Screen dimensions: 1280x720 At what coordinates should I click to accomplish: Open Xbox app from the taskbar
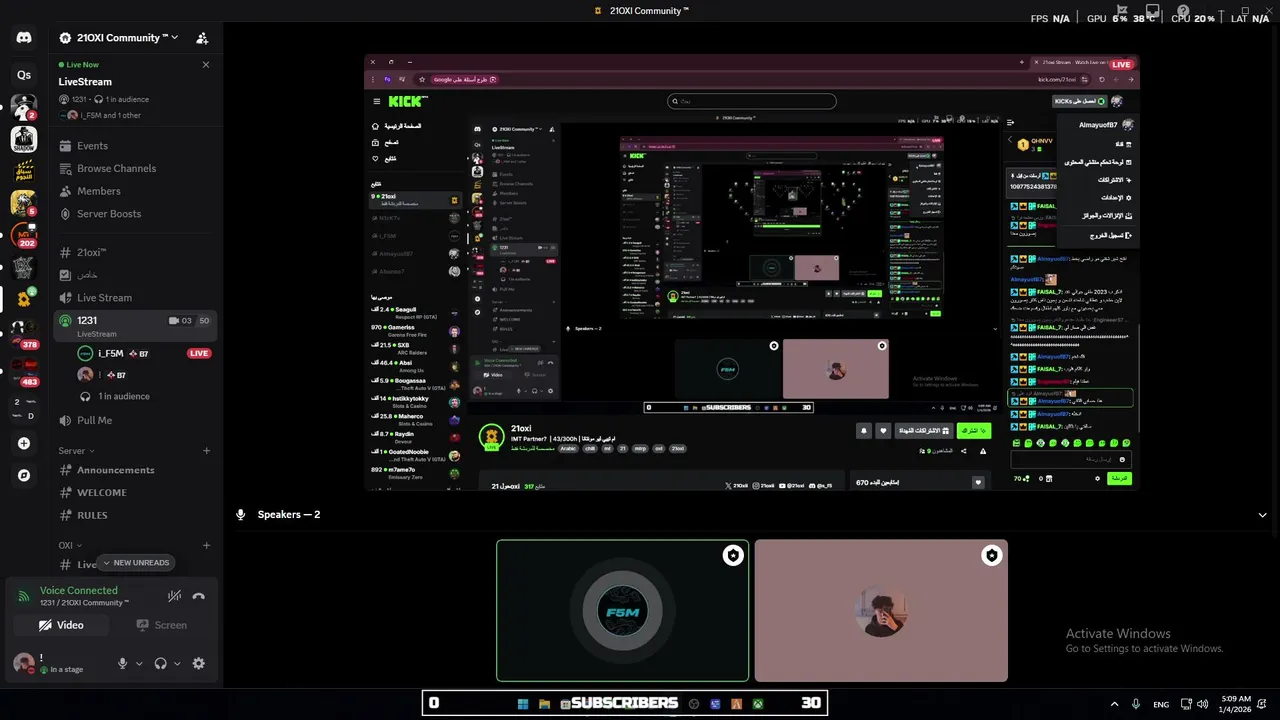click(758, 703)
